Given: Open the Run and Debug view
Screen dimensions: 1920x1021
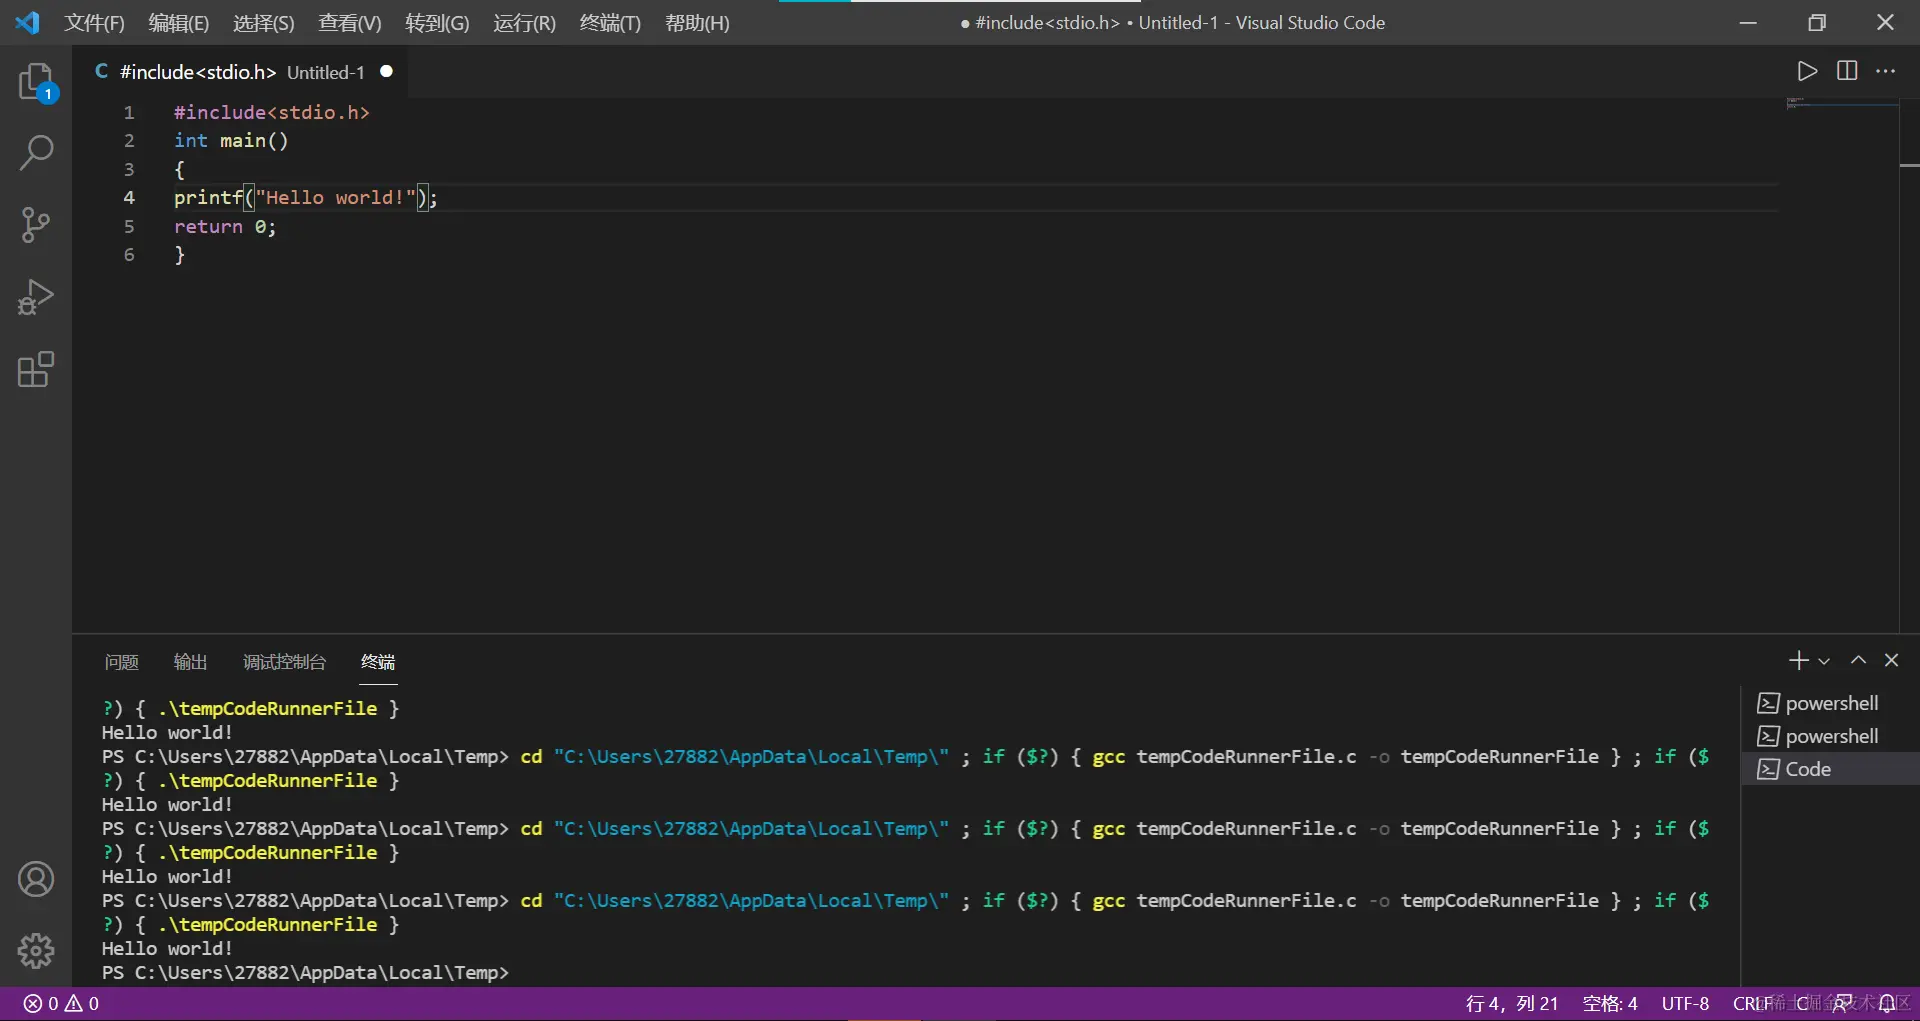Looking at the screenshot, I should click(x=36, y=297).
